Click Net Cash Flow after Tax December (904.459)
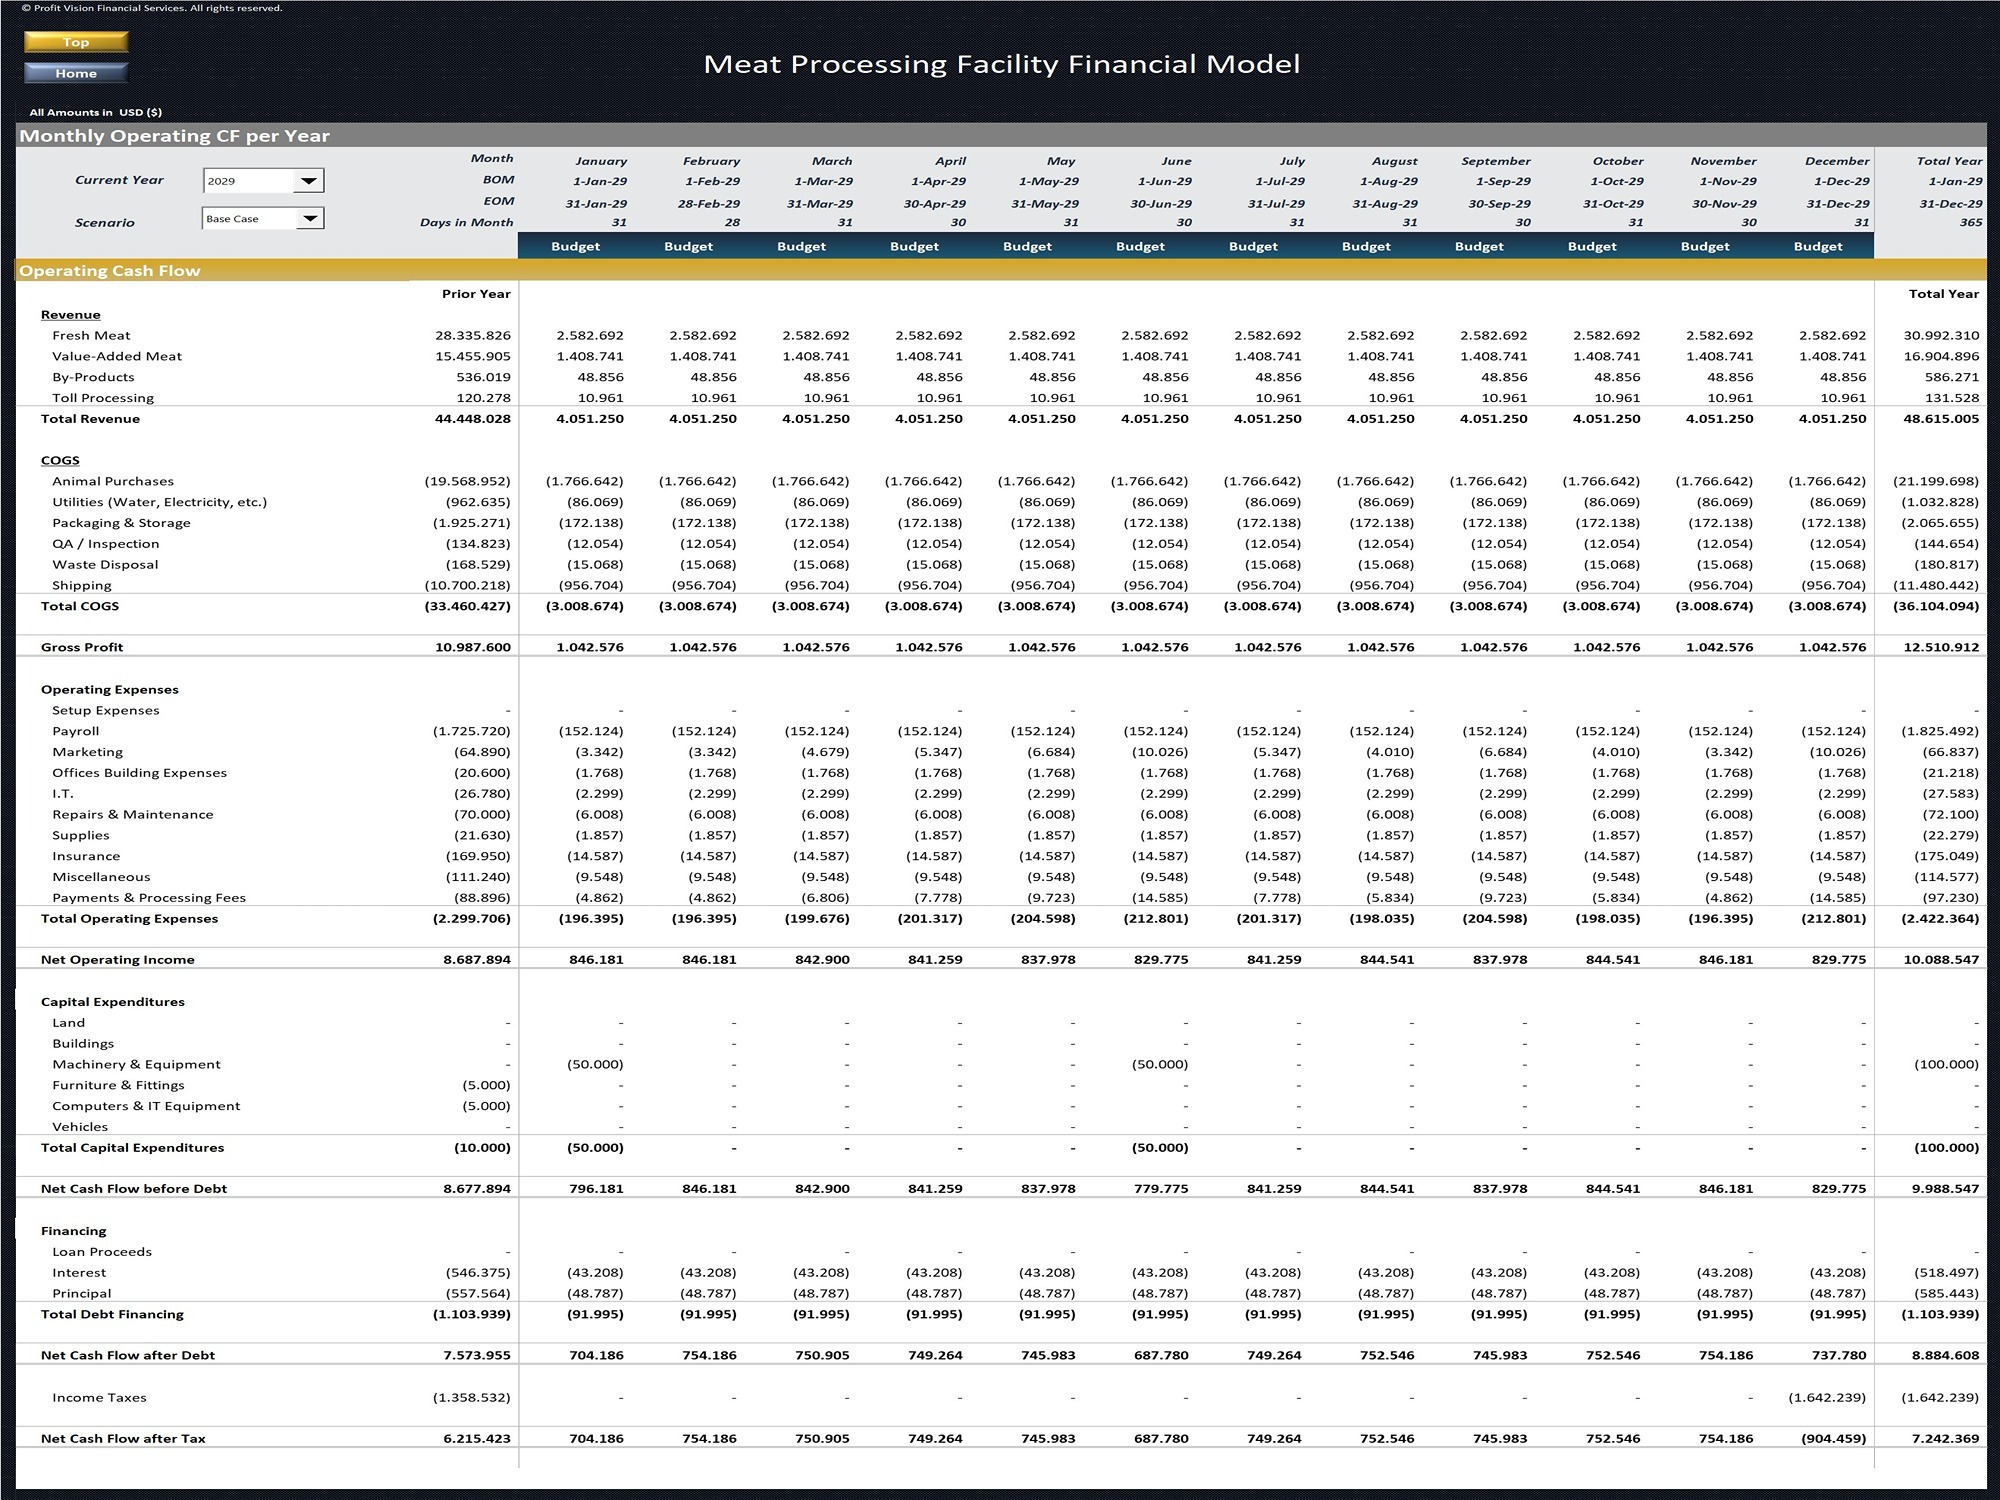The height and width of the screenshot is (1500, 2000). 1832,1439
